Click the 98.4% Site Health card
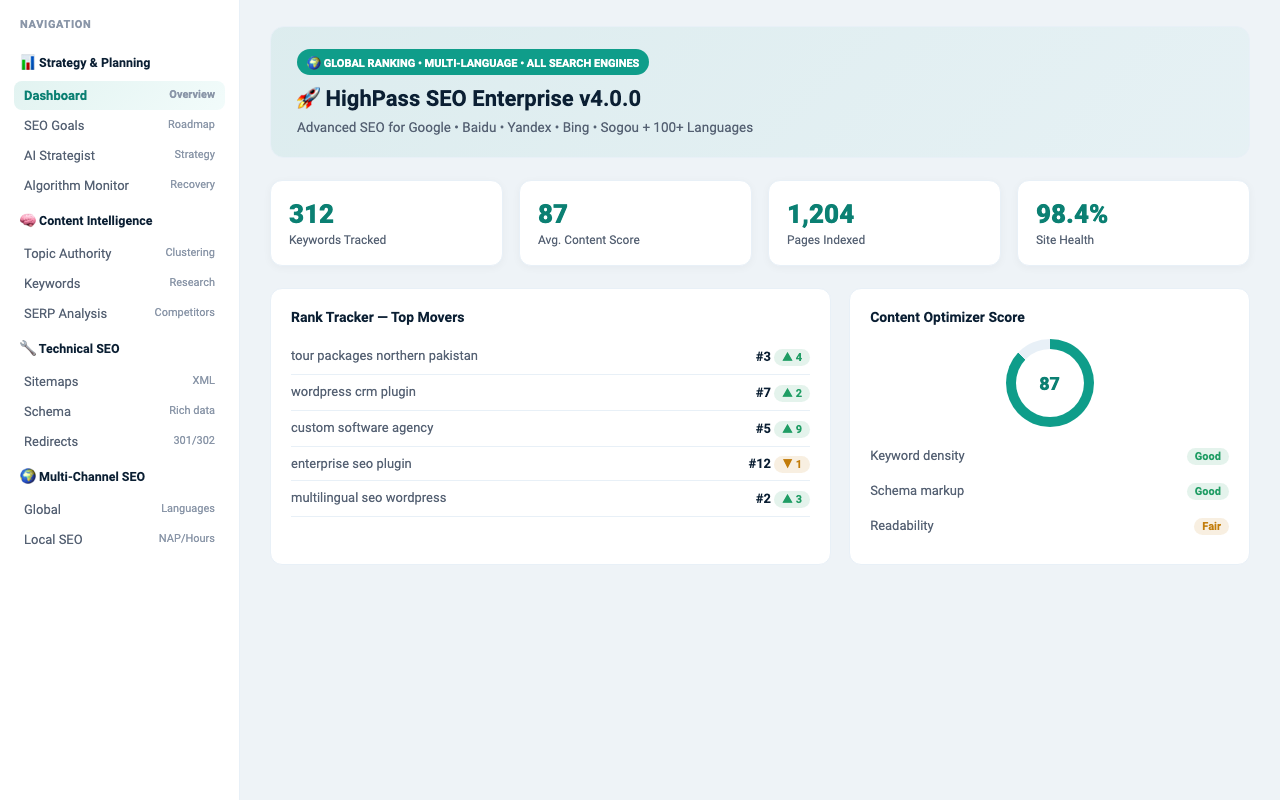 pyautogui.click(x=1133, y=223)
